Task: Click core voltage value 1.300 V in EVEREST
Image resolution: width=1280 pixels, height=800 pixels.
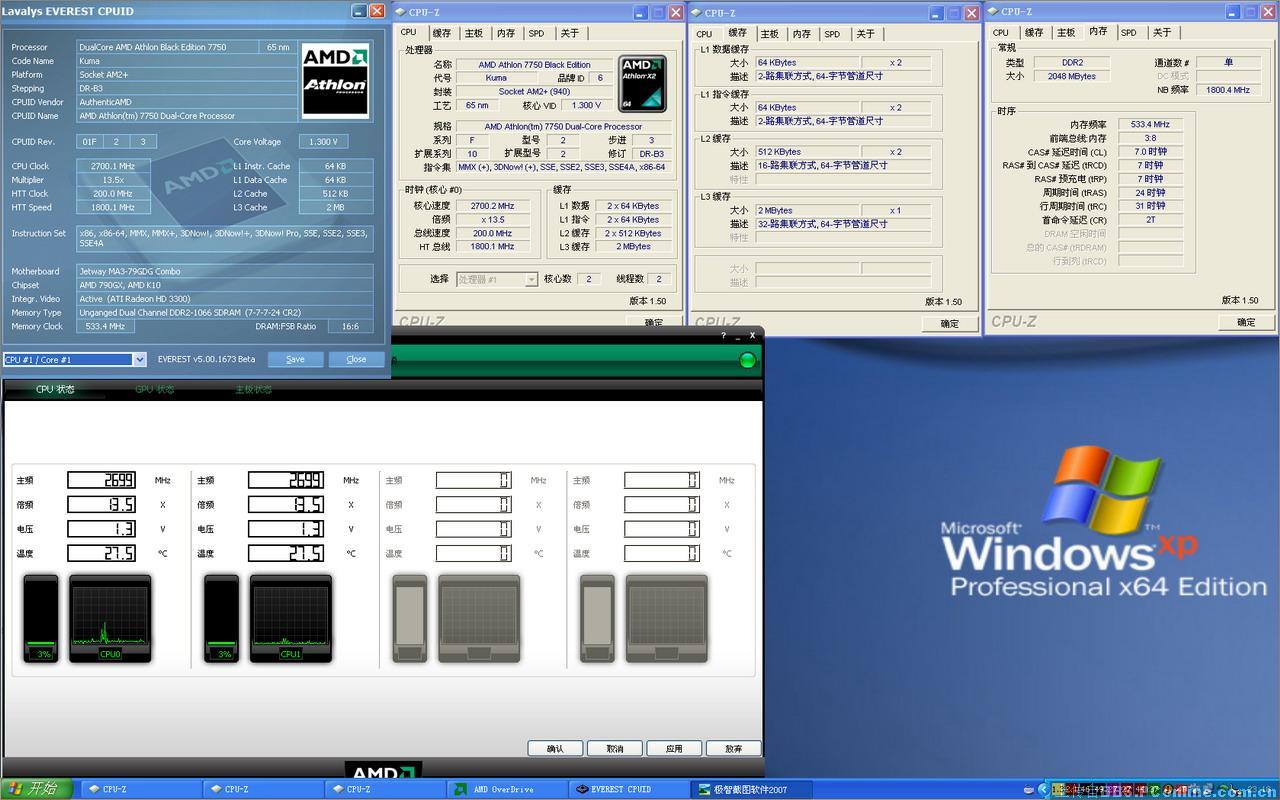Action: [323, 142]
